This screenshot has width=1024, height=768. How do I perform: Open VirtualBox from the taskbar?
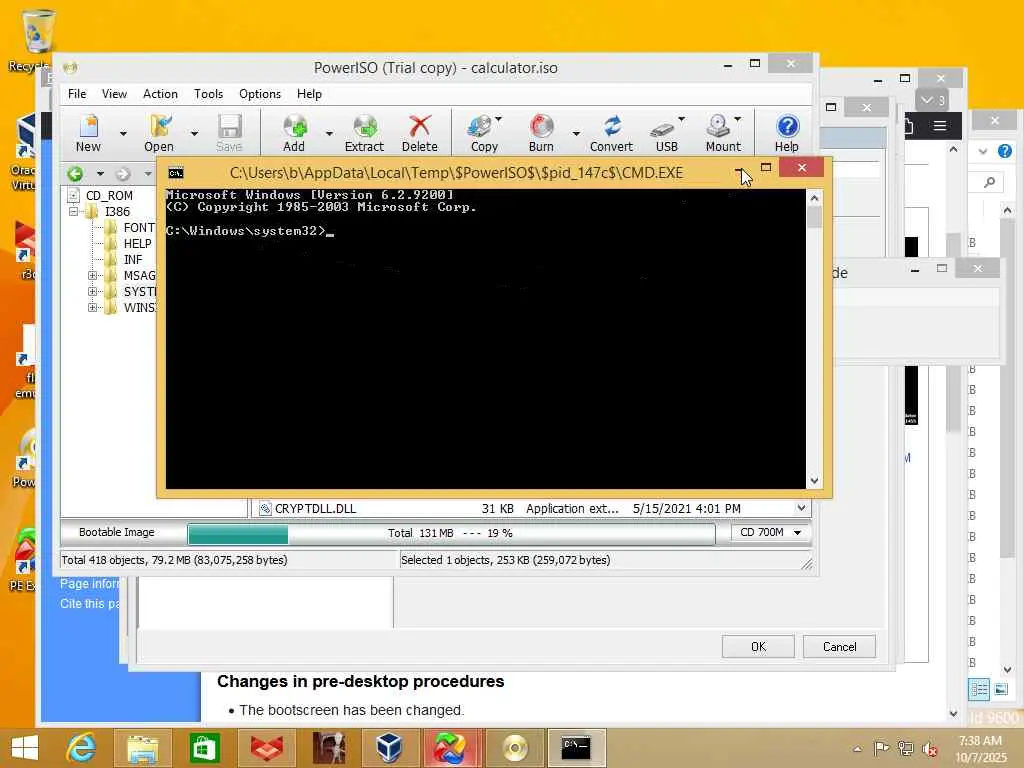coord(390,747)
